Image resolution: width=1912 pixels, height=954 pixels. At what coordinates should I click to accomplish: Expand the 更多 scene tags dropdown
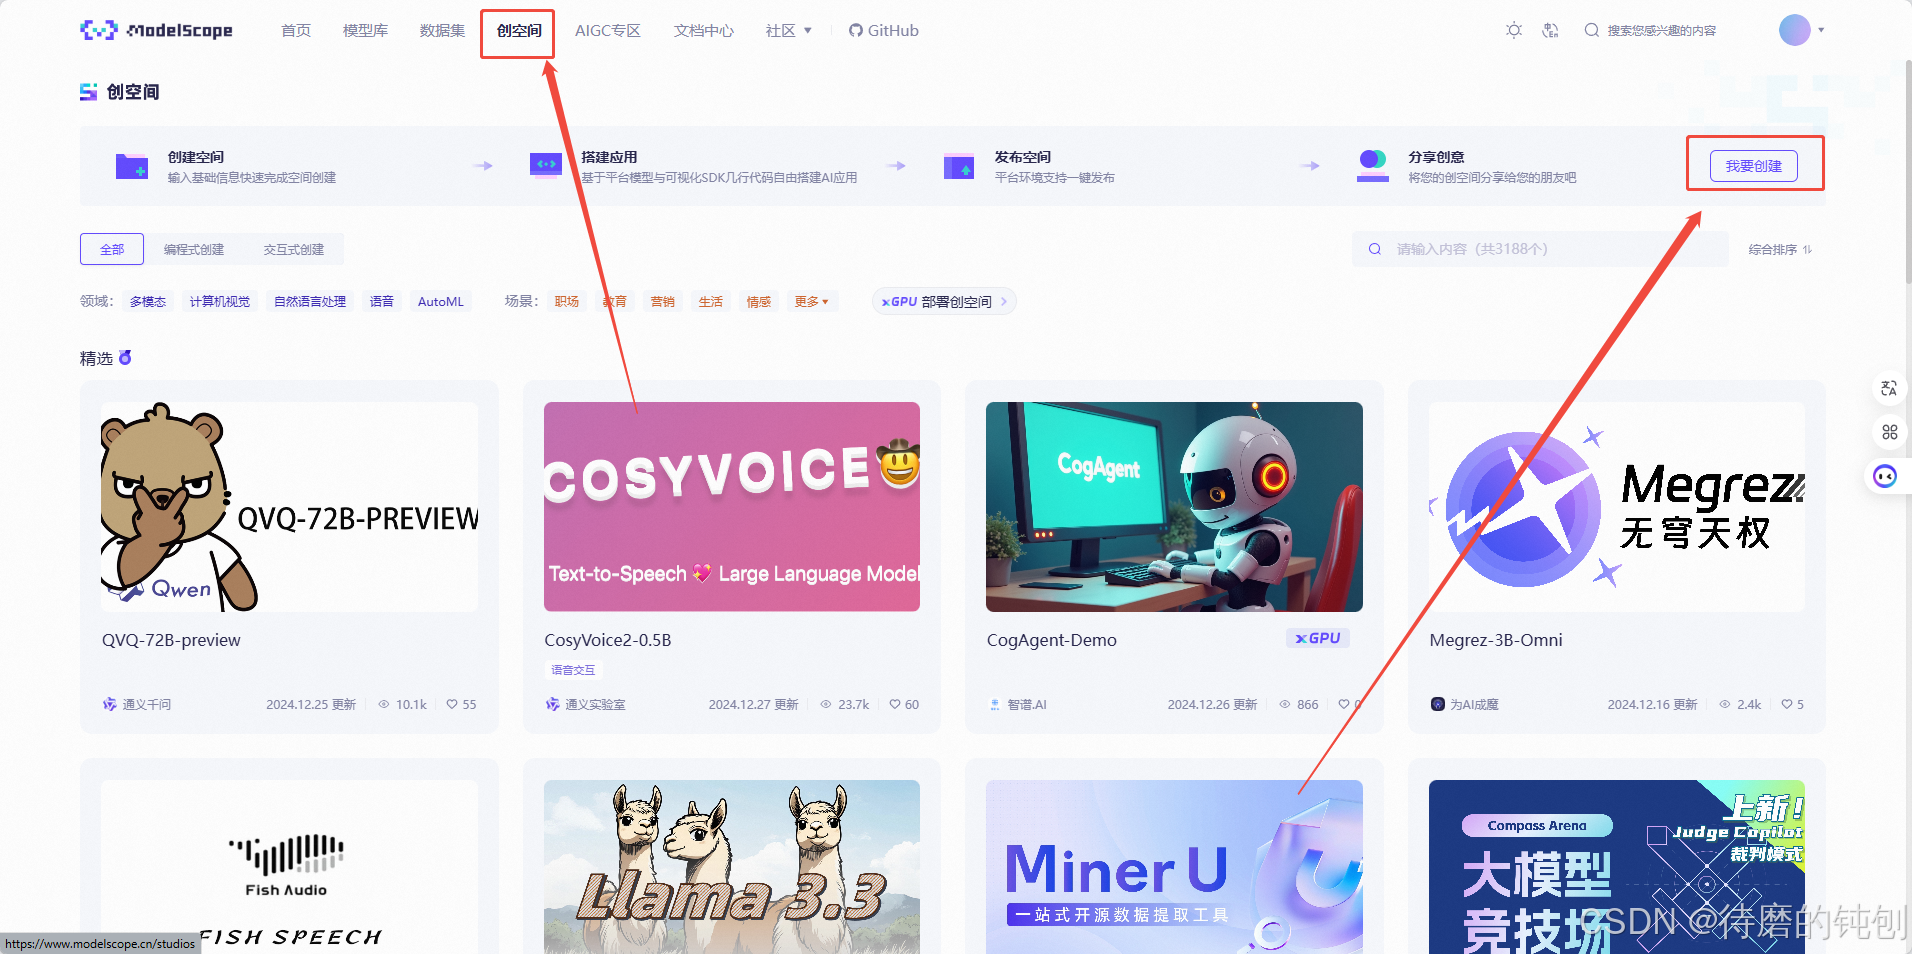click(811, 301)
